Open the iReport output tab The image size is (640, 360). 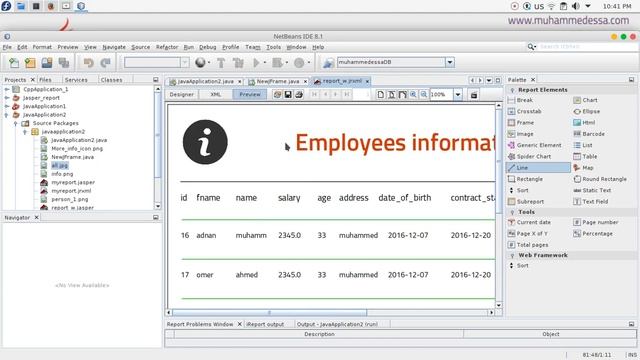pyautogui.click(x=265, y=324)
